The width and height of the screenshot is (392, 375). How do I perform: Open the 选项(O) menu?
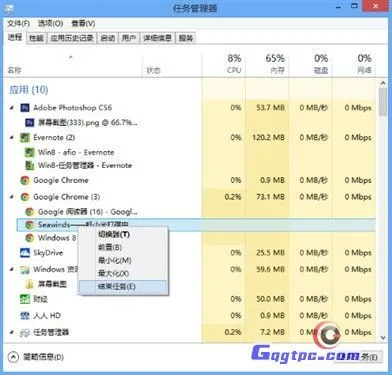pyautogui.click(x=50, y=24)
